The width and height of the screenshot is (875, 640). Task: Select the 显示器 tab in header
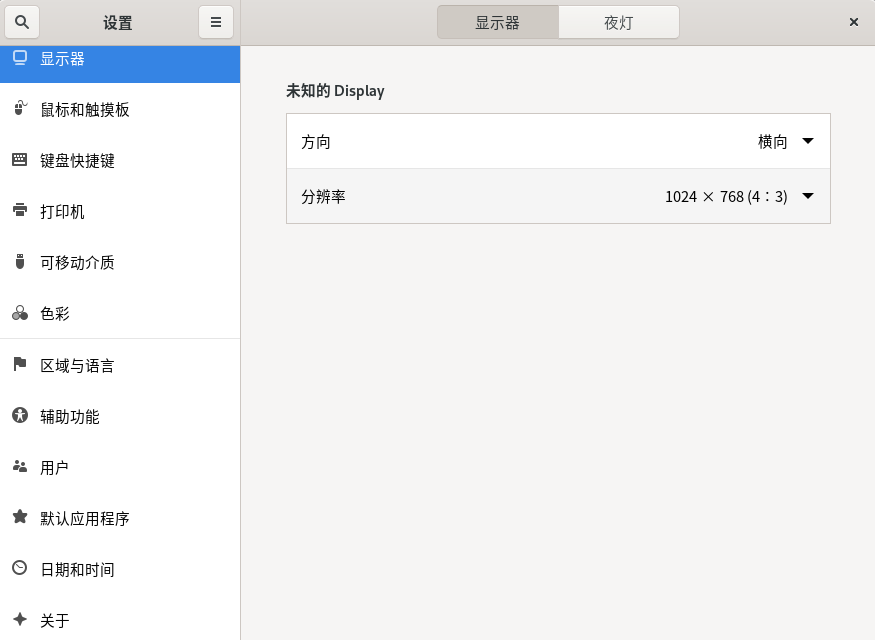497,22
